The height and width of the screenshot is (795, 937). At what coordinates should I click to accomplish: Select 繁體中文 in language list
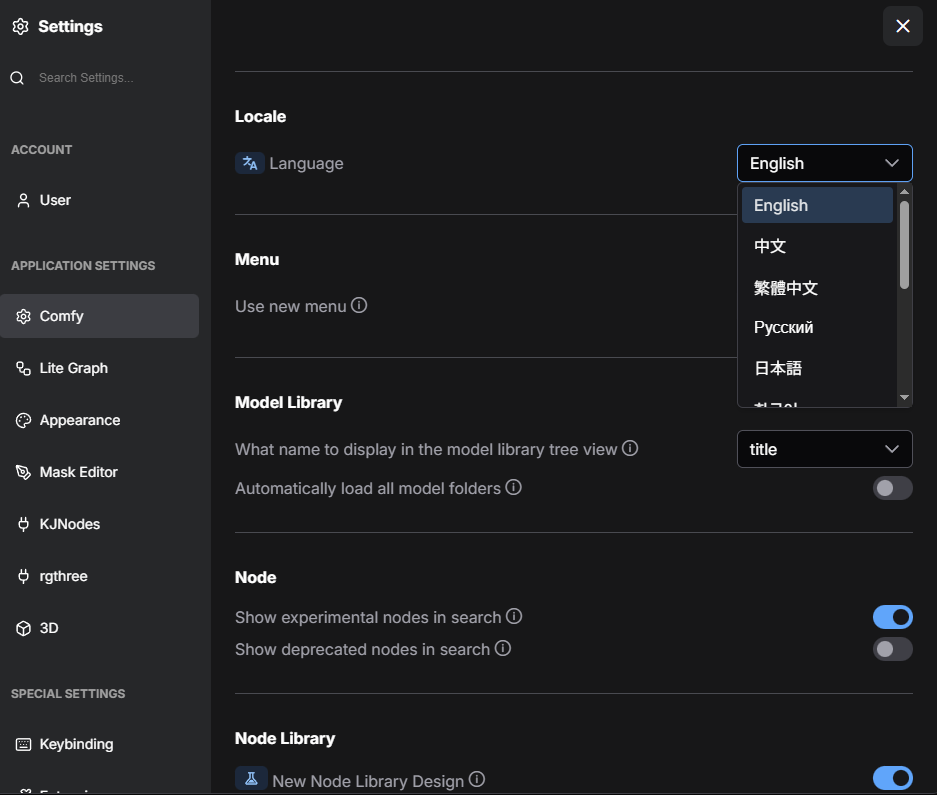(817, 288)
